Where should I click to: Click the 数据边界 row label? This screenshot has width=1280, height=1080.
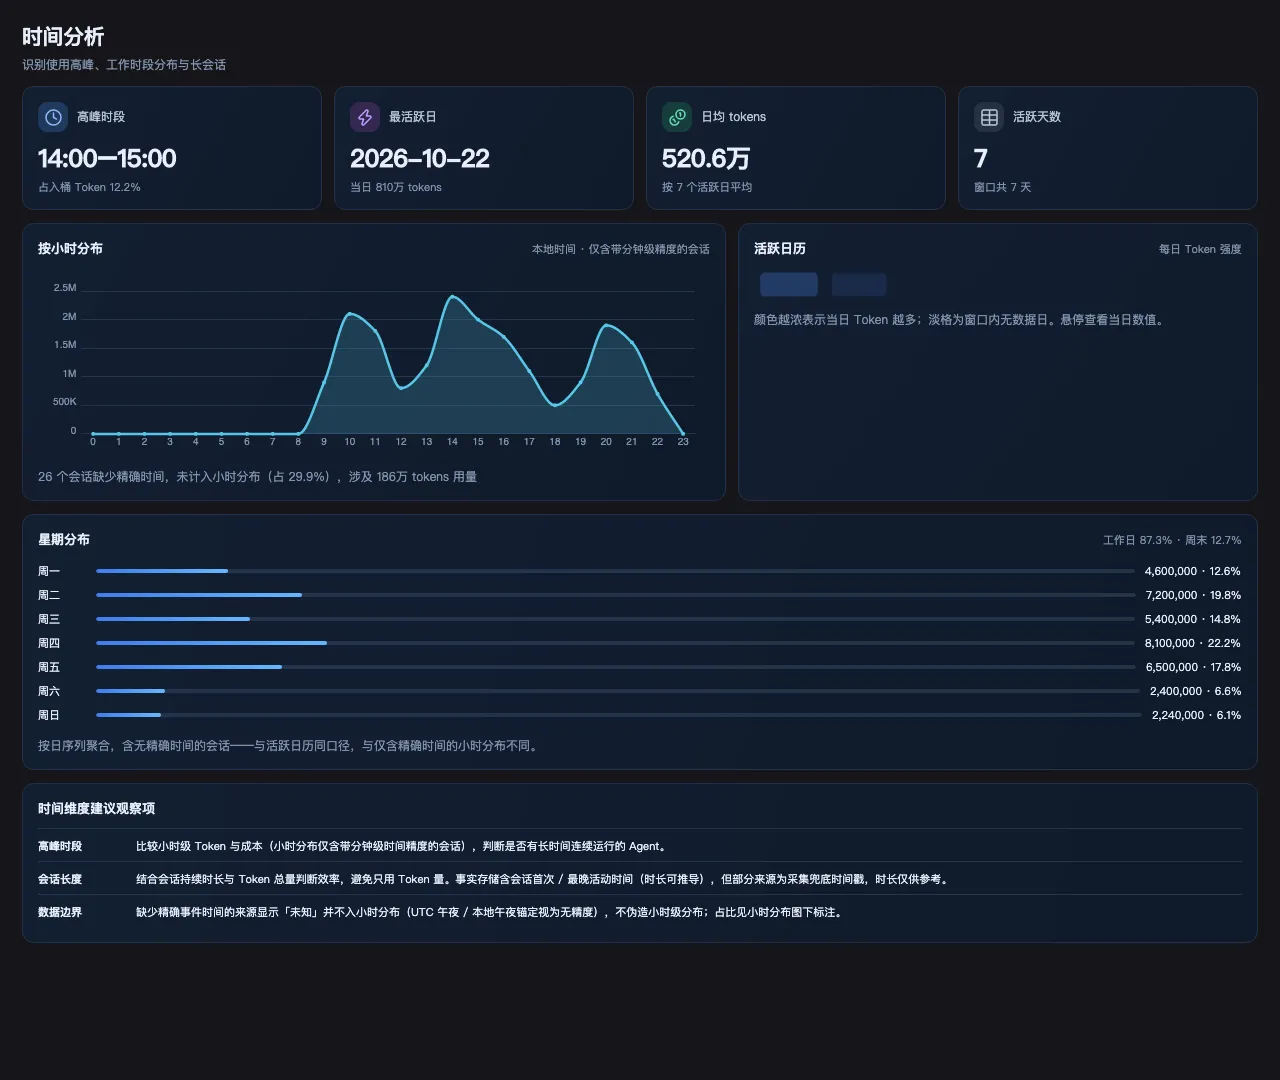click(60, 912)
